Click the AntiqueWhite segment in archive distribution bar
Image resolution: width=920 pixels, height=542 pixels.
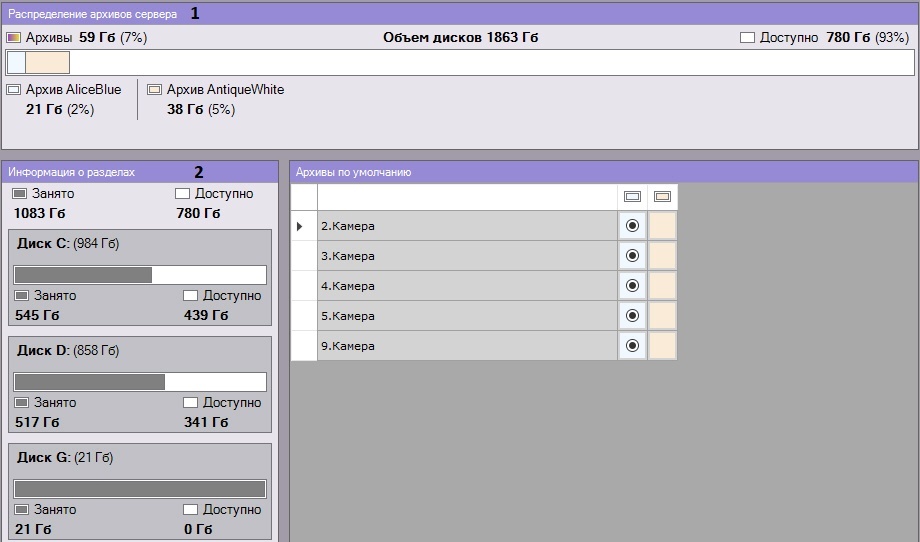tap(47, 63)
